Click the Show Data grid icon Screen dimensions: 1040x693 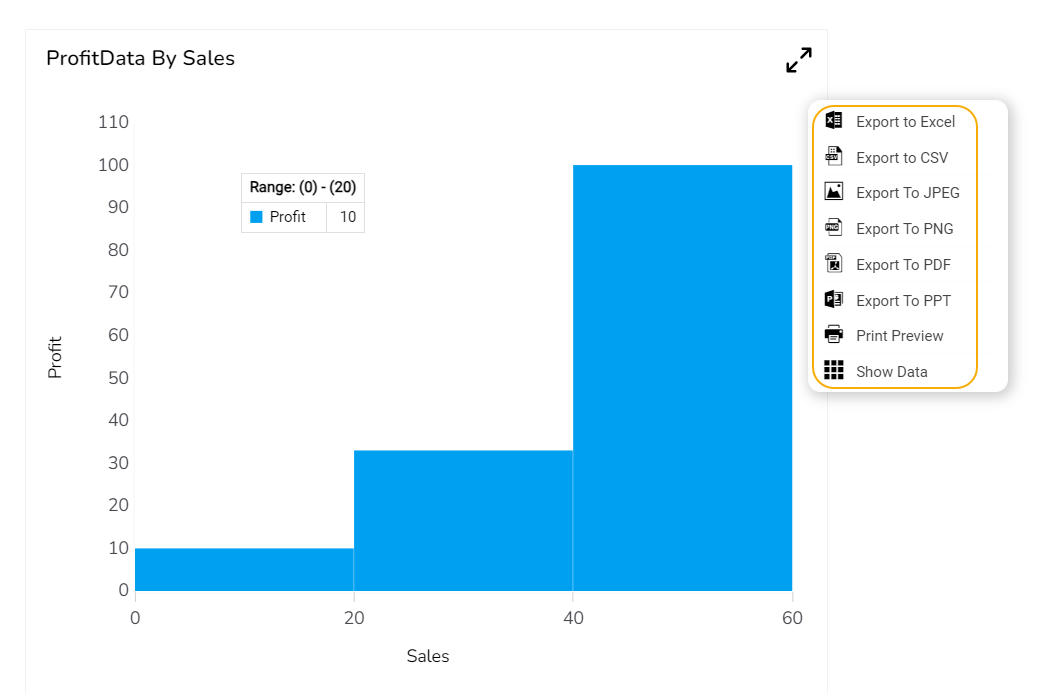pyautogui.click(x=834, y=371)
